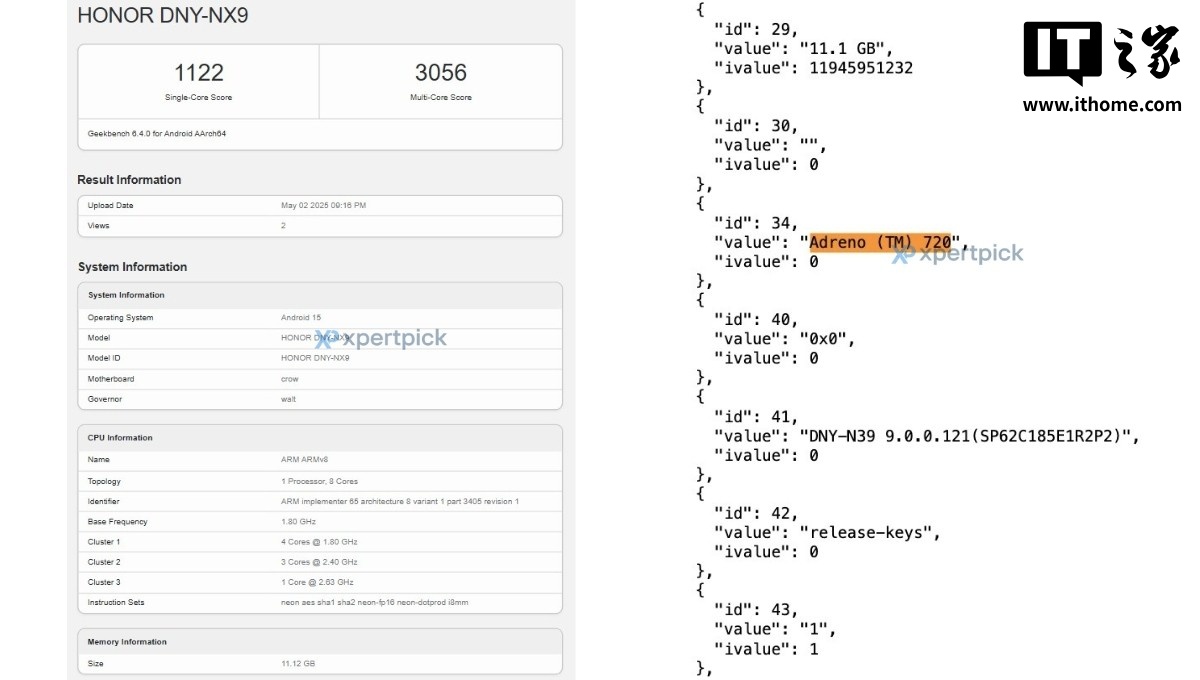Click the xpertpick watermark beside Adreno text
Image resolution: width=1200 pixels, height=680 pixels.
[958, 254]
